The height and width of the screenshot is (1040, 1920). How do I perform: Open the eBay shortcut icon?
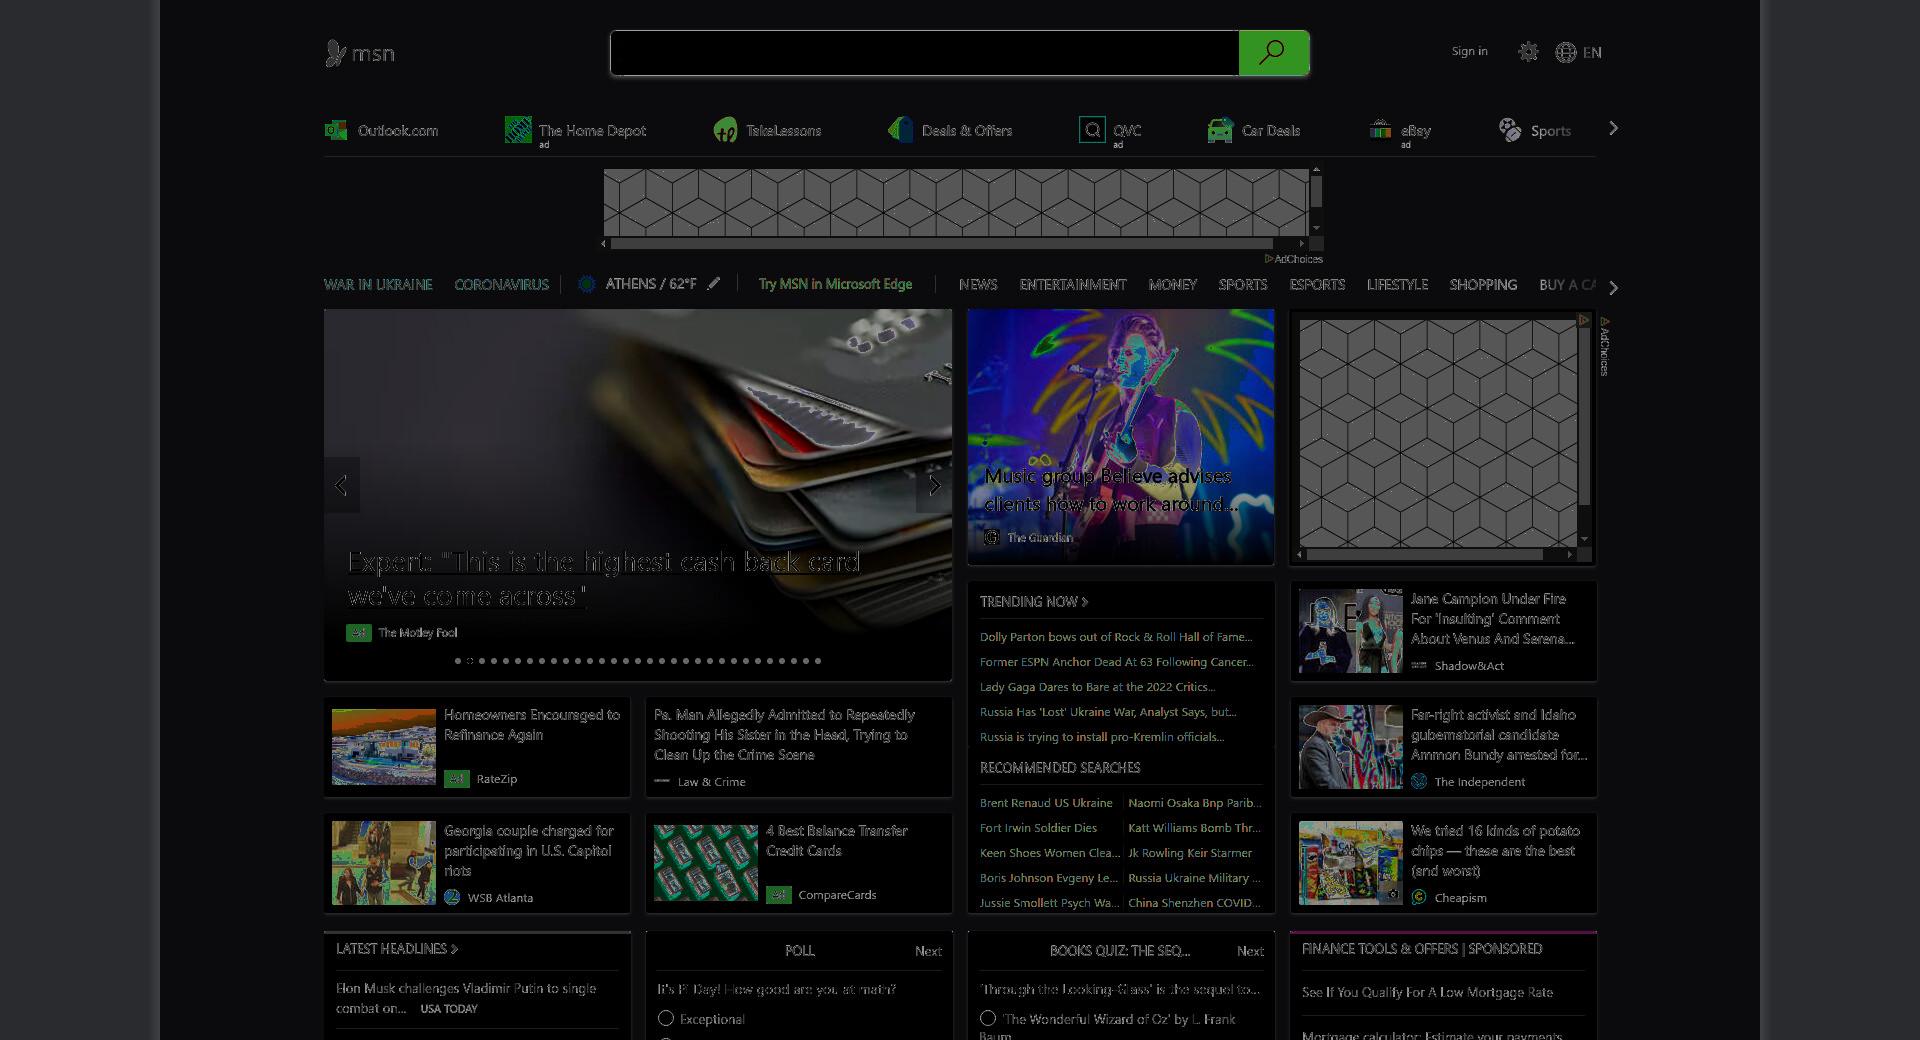pos(1380,130)
